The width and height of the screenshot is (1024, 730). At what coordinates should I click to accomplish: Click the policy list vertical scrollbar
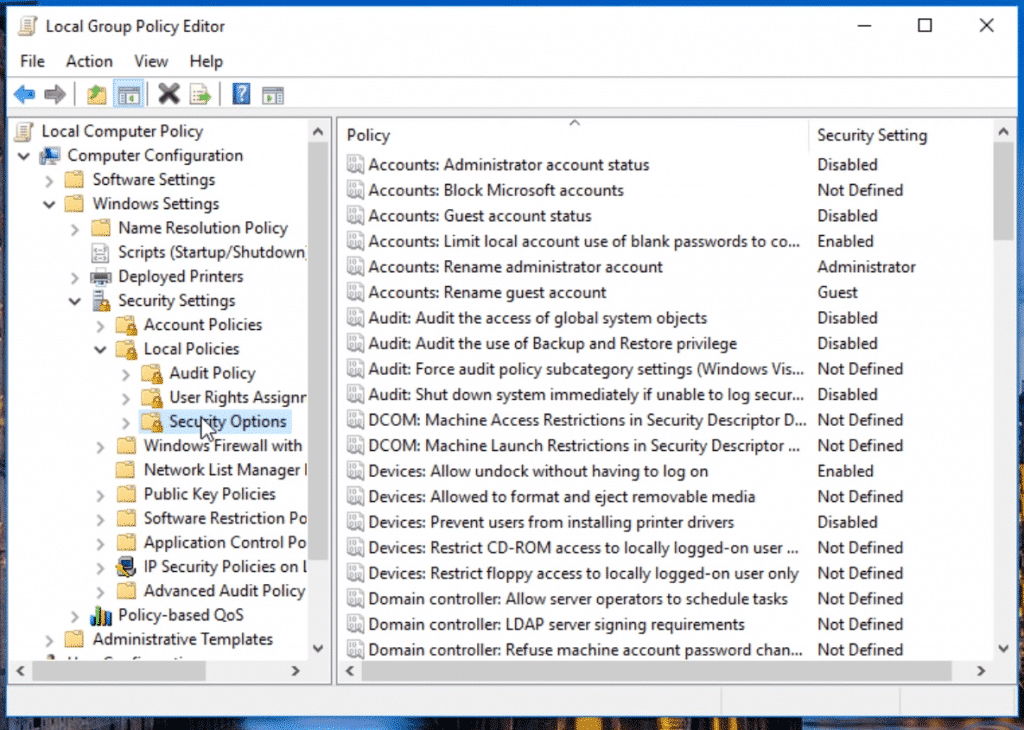[1003, 400]
